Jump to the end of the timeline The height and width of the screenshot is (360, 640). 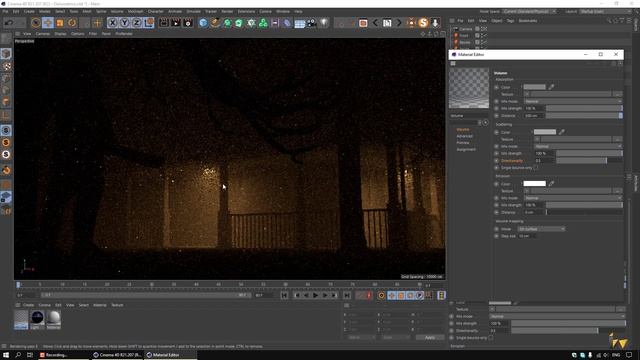(x=347, y=295)
